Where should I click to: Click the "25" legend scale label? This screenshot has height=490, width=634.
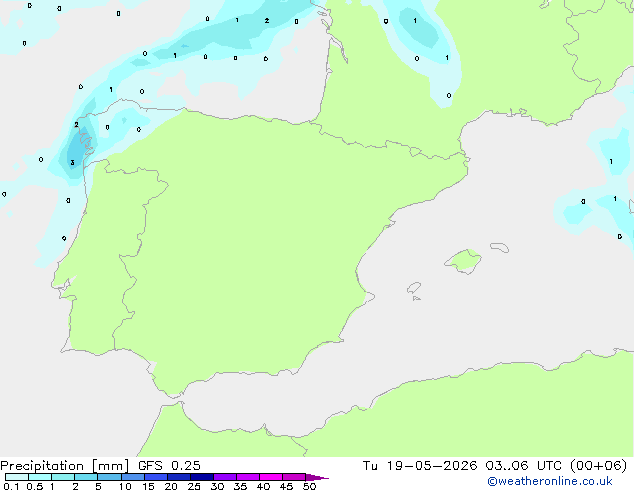click(x=194, y=486)
